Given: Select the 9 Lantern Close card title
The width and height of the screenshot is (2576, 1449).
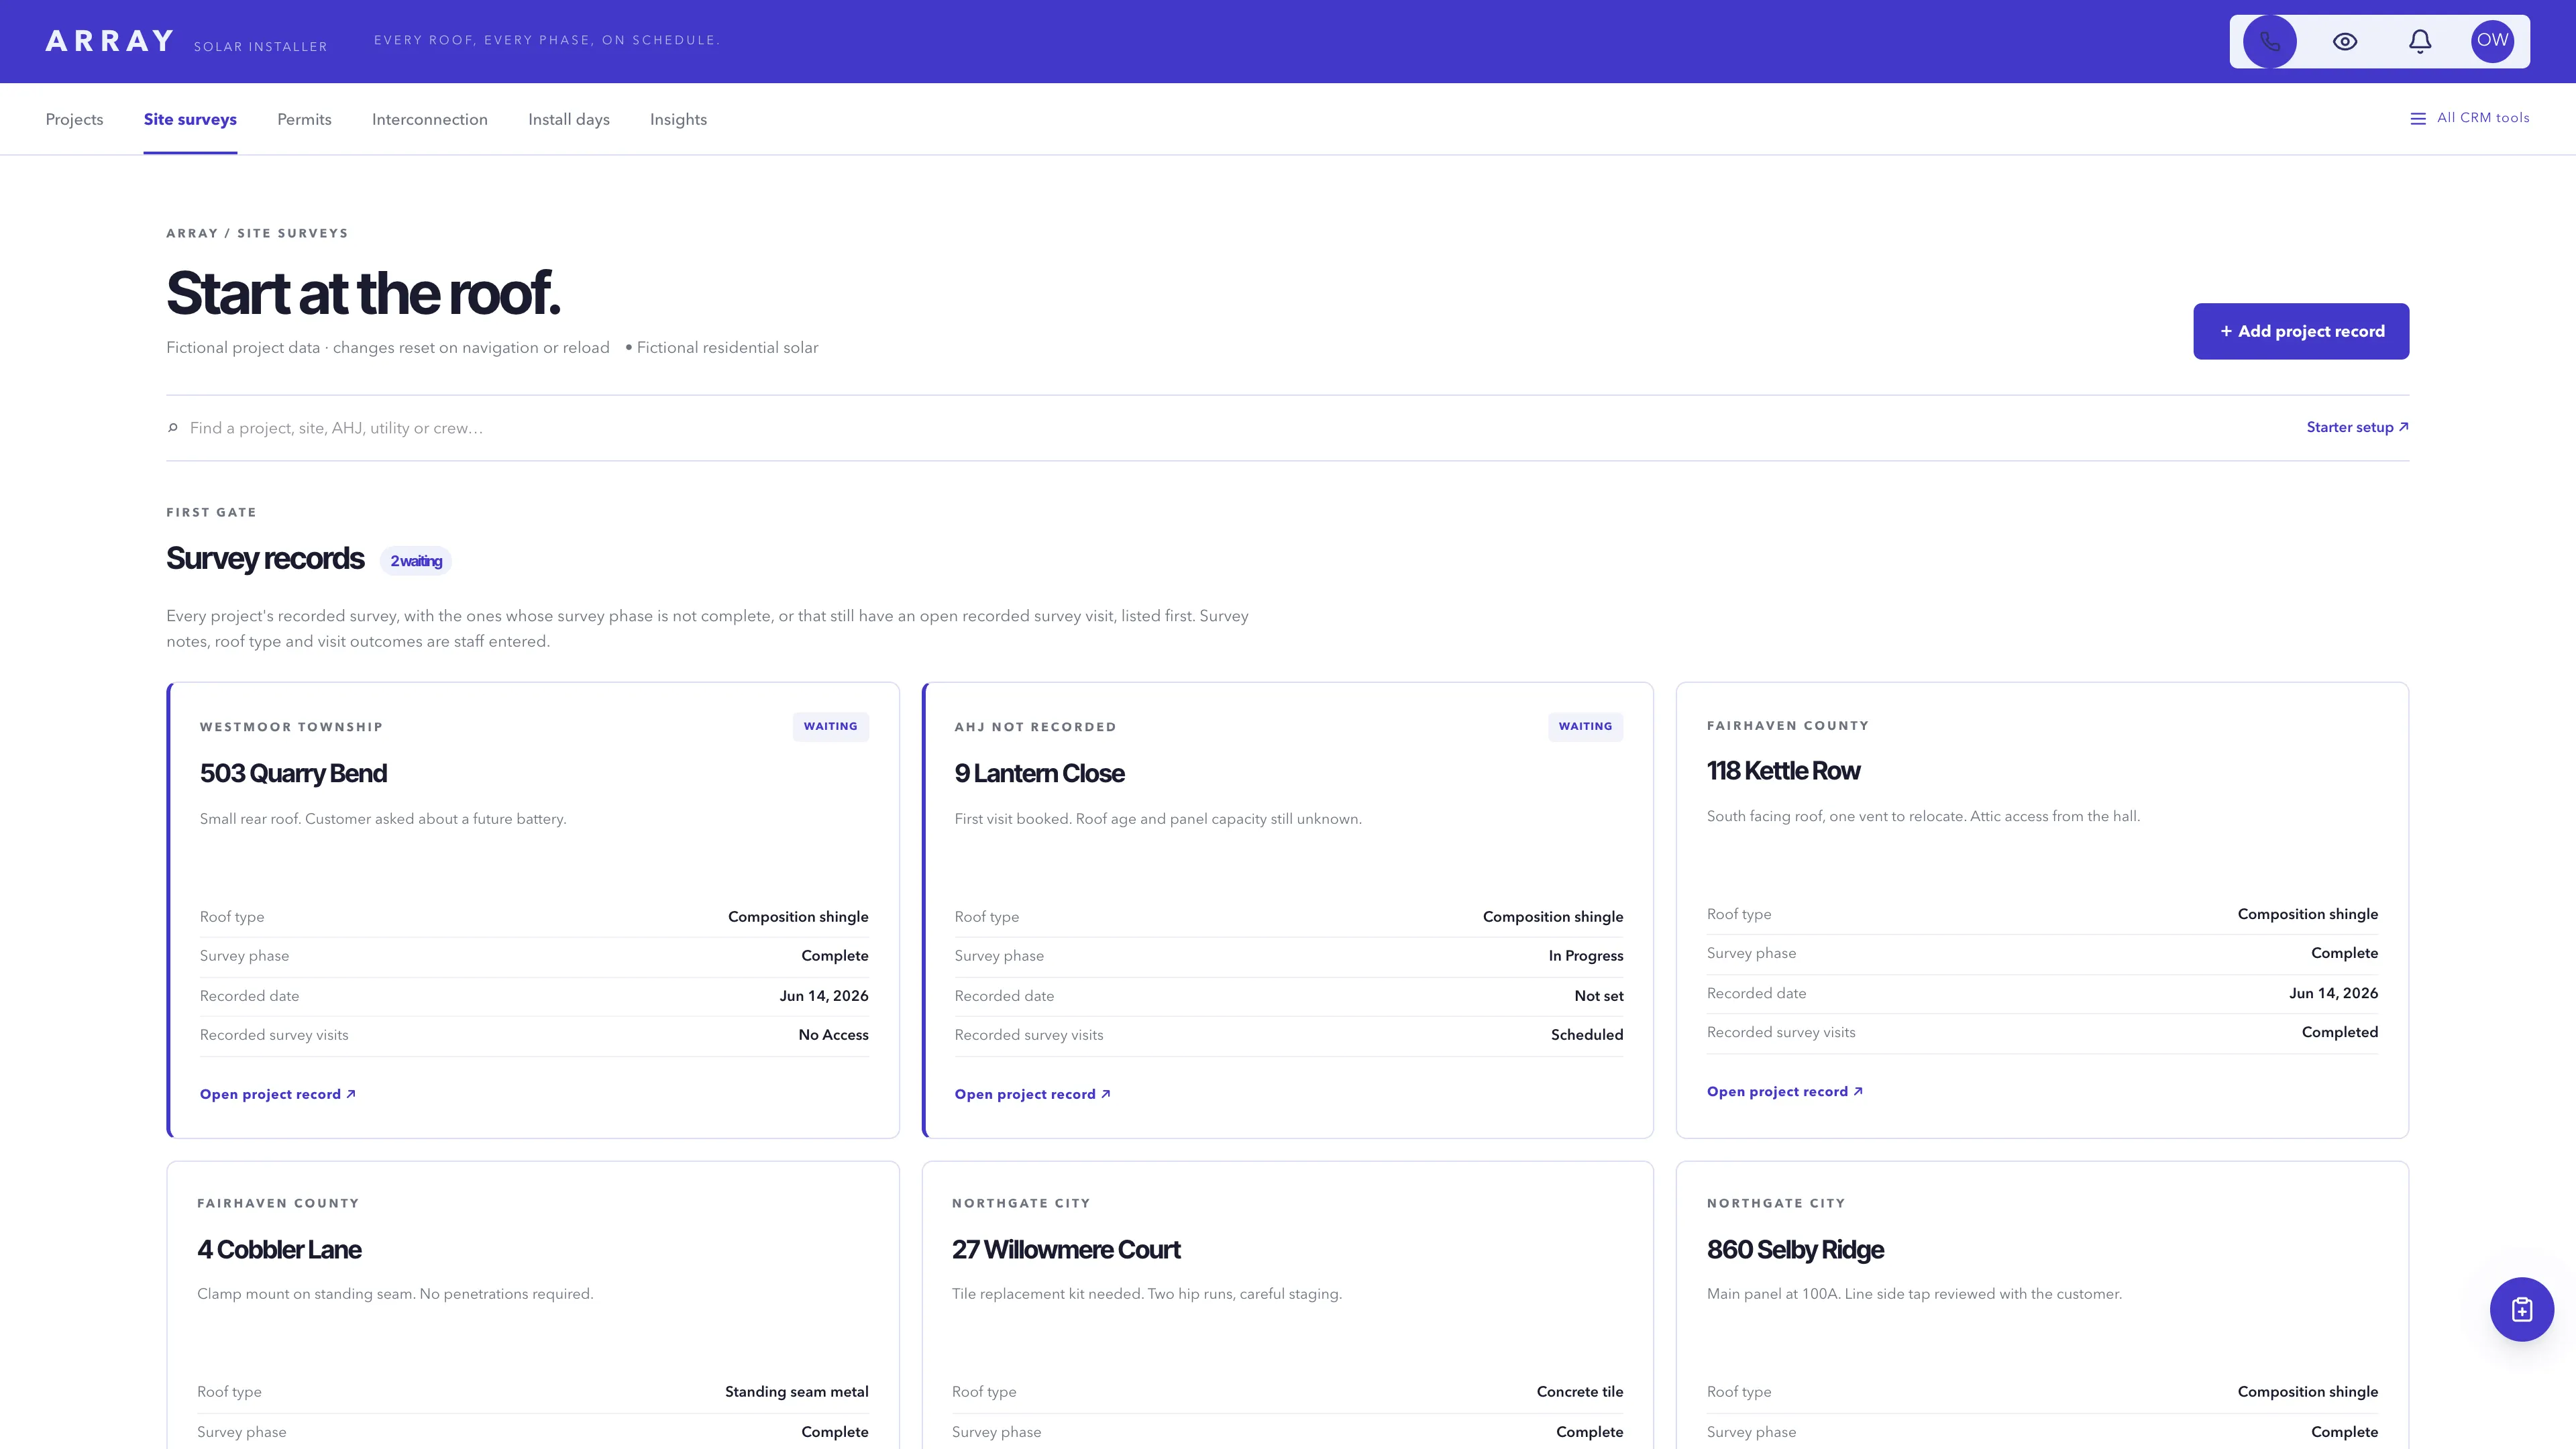Looking at the screenshot, I should click(x=1039, y=773).
